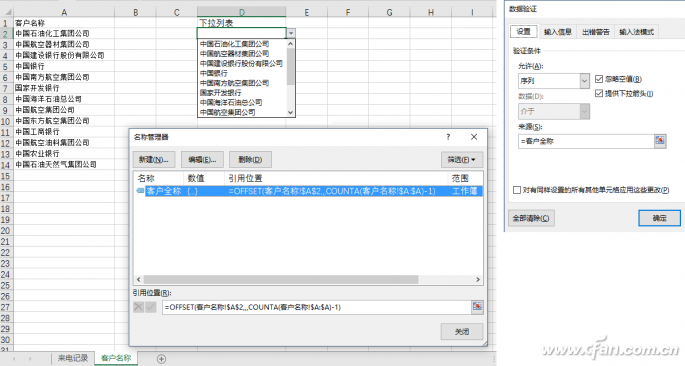Click the Name Manager scroll left arrow
Image resolution: width=685 pixels, height=366 pixels.
click(x=138, y=279)
